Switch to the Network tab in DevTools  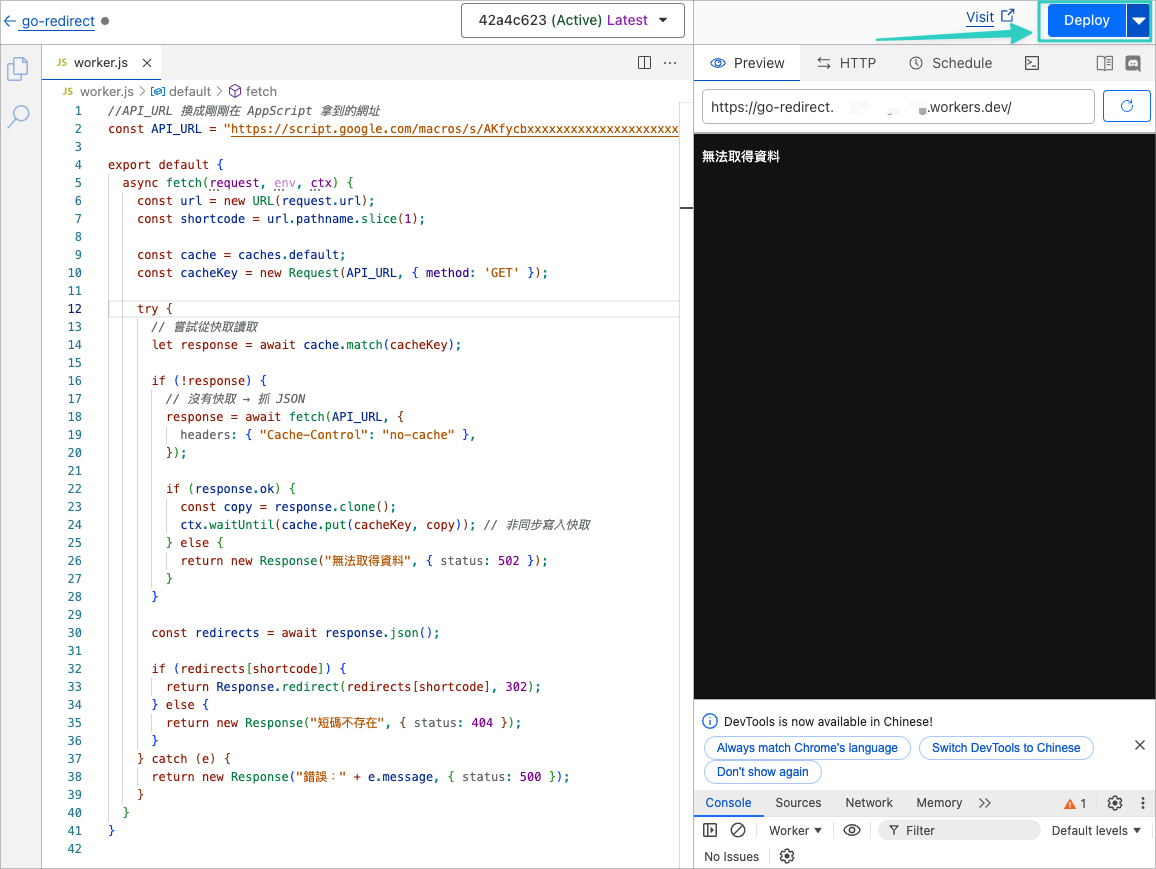869,803
